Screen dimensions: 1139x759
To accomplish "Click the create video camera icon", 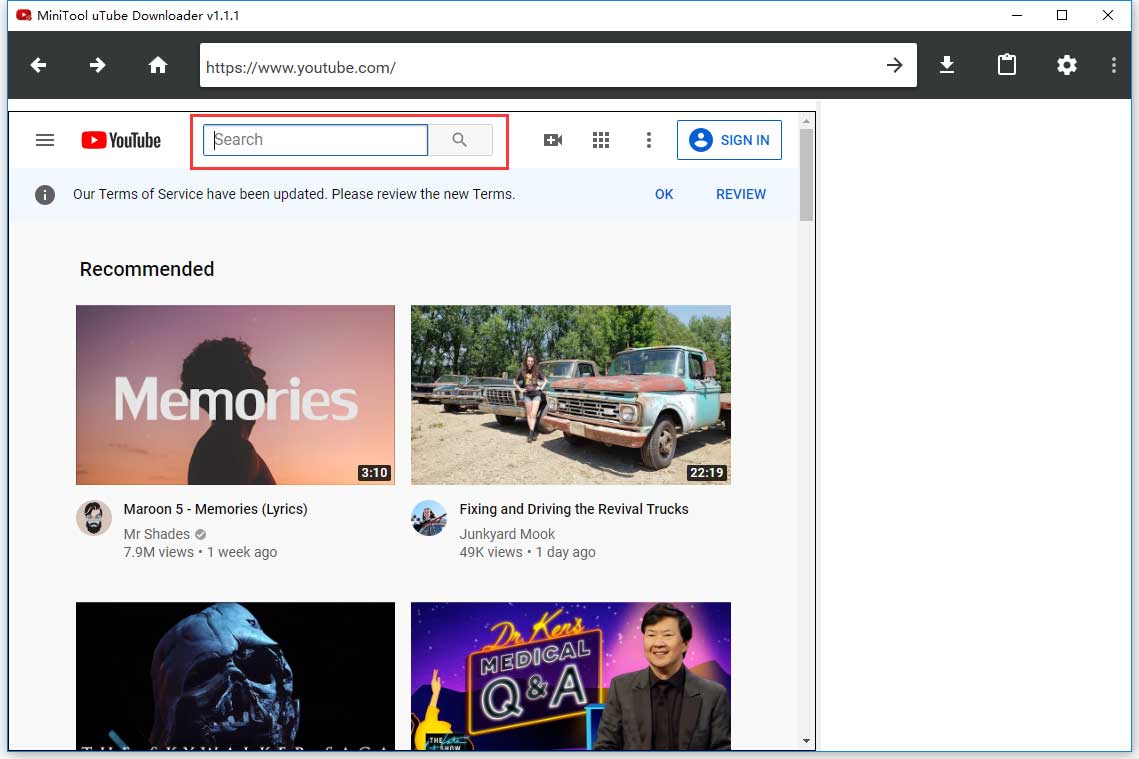I will (553, 139).
